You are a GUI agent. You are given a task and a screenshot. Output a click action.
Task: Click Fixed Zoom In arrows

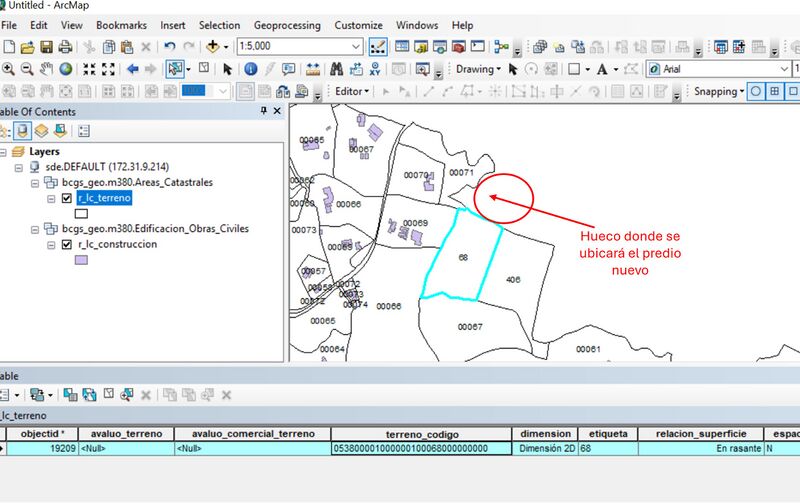pos(89,69)
